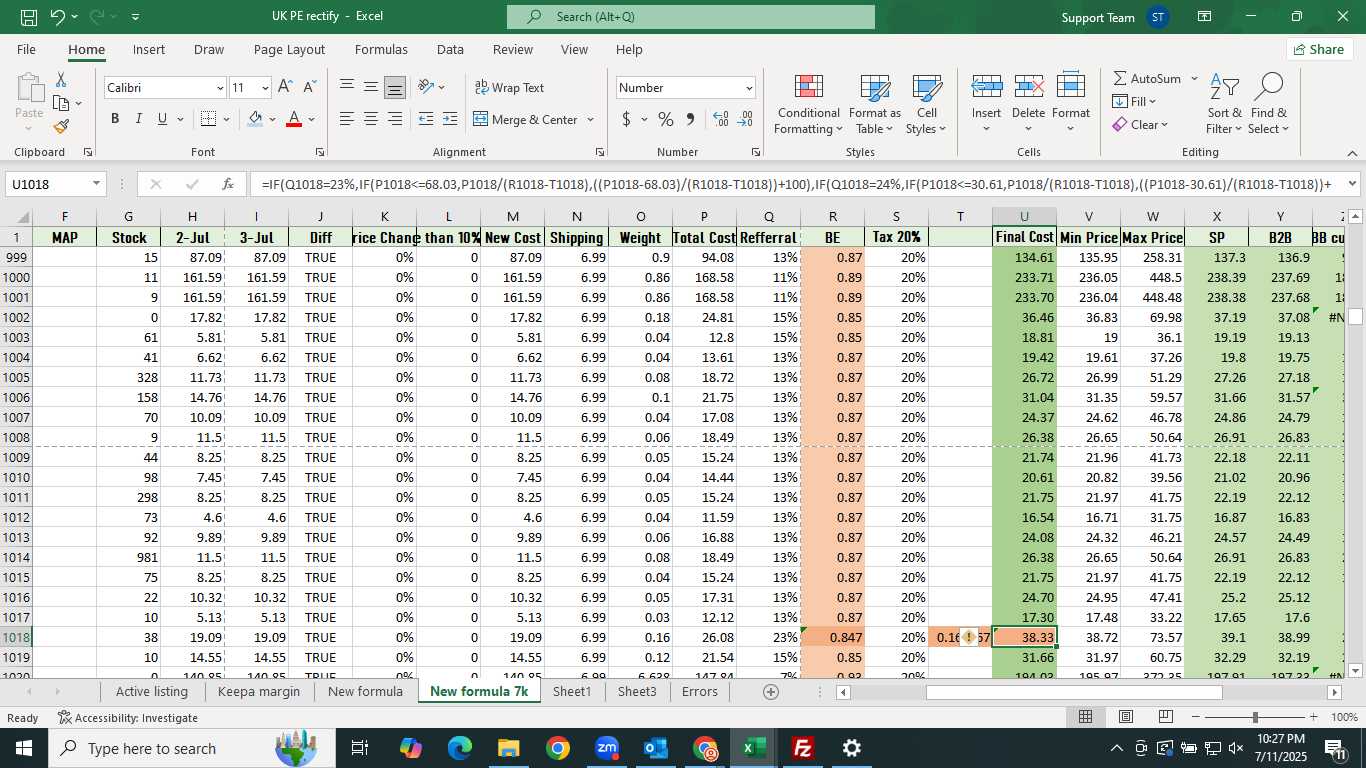Click the Share button
1366x768 pixels.
(x=1319, y=49)
